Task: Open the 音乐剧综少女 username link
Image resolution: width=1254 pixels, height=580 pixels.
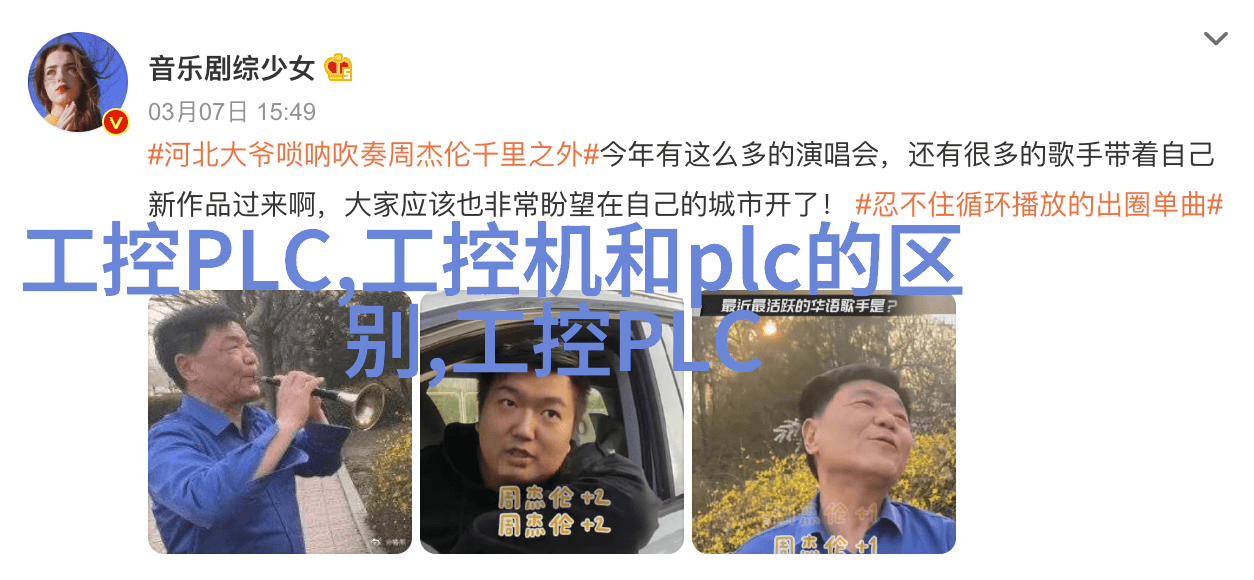Action: (232, 69)
